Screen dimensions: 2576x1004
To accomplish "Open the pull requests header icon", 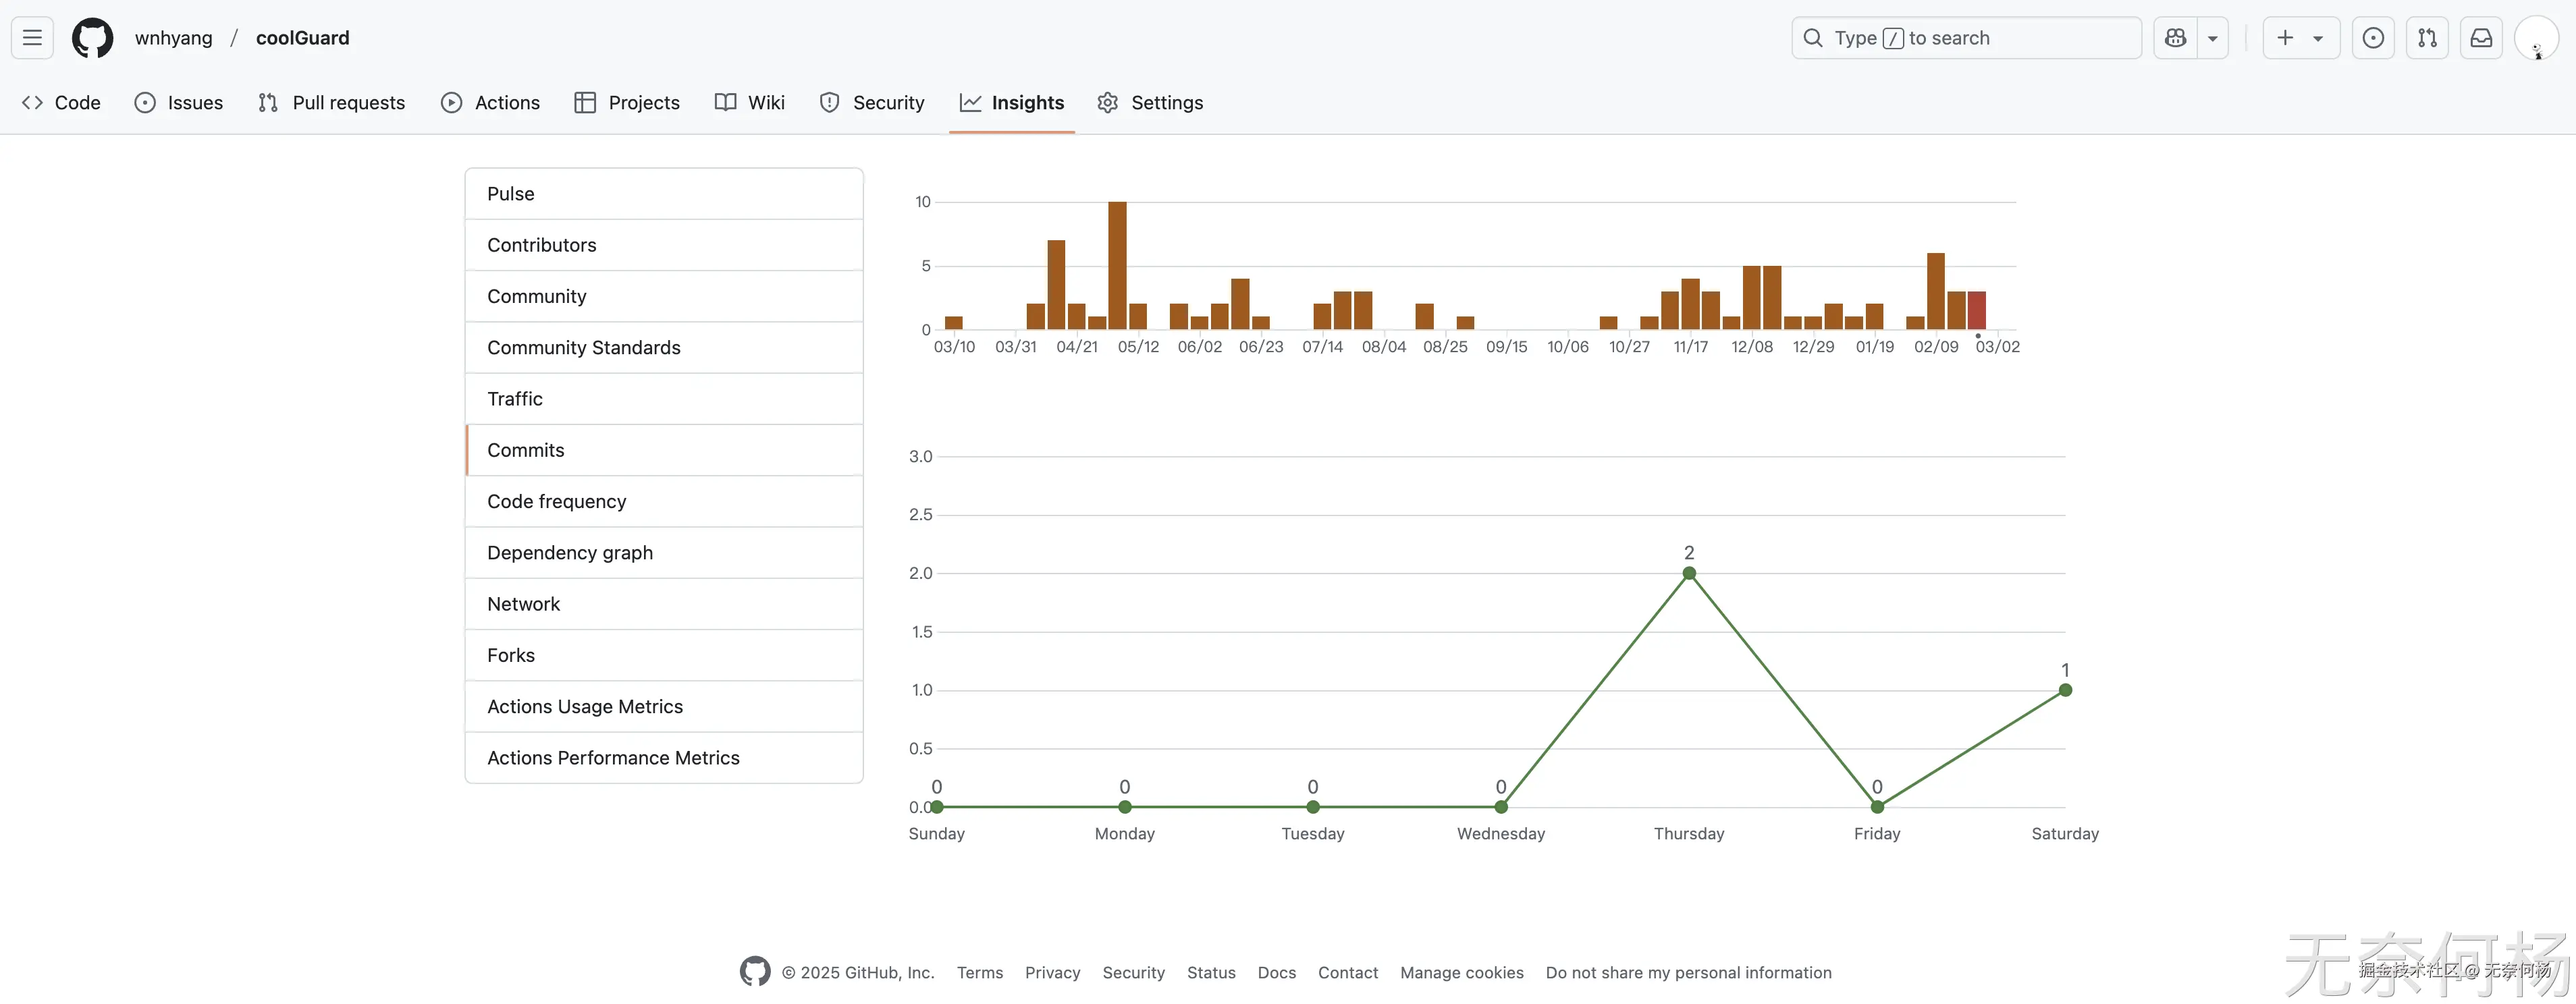I will 2426,38.
